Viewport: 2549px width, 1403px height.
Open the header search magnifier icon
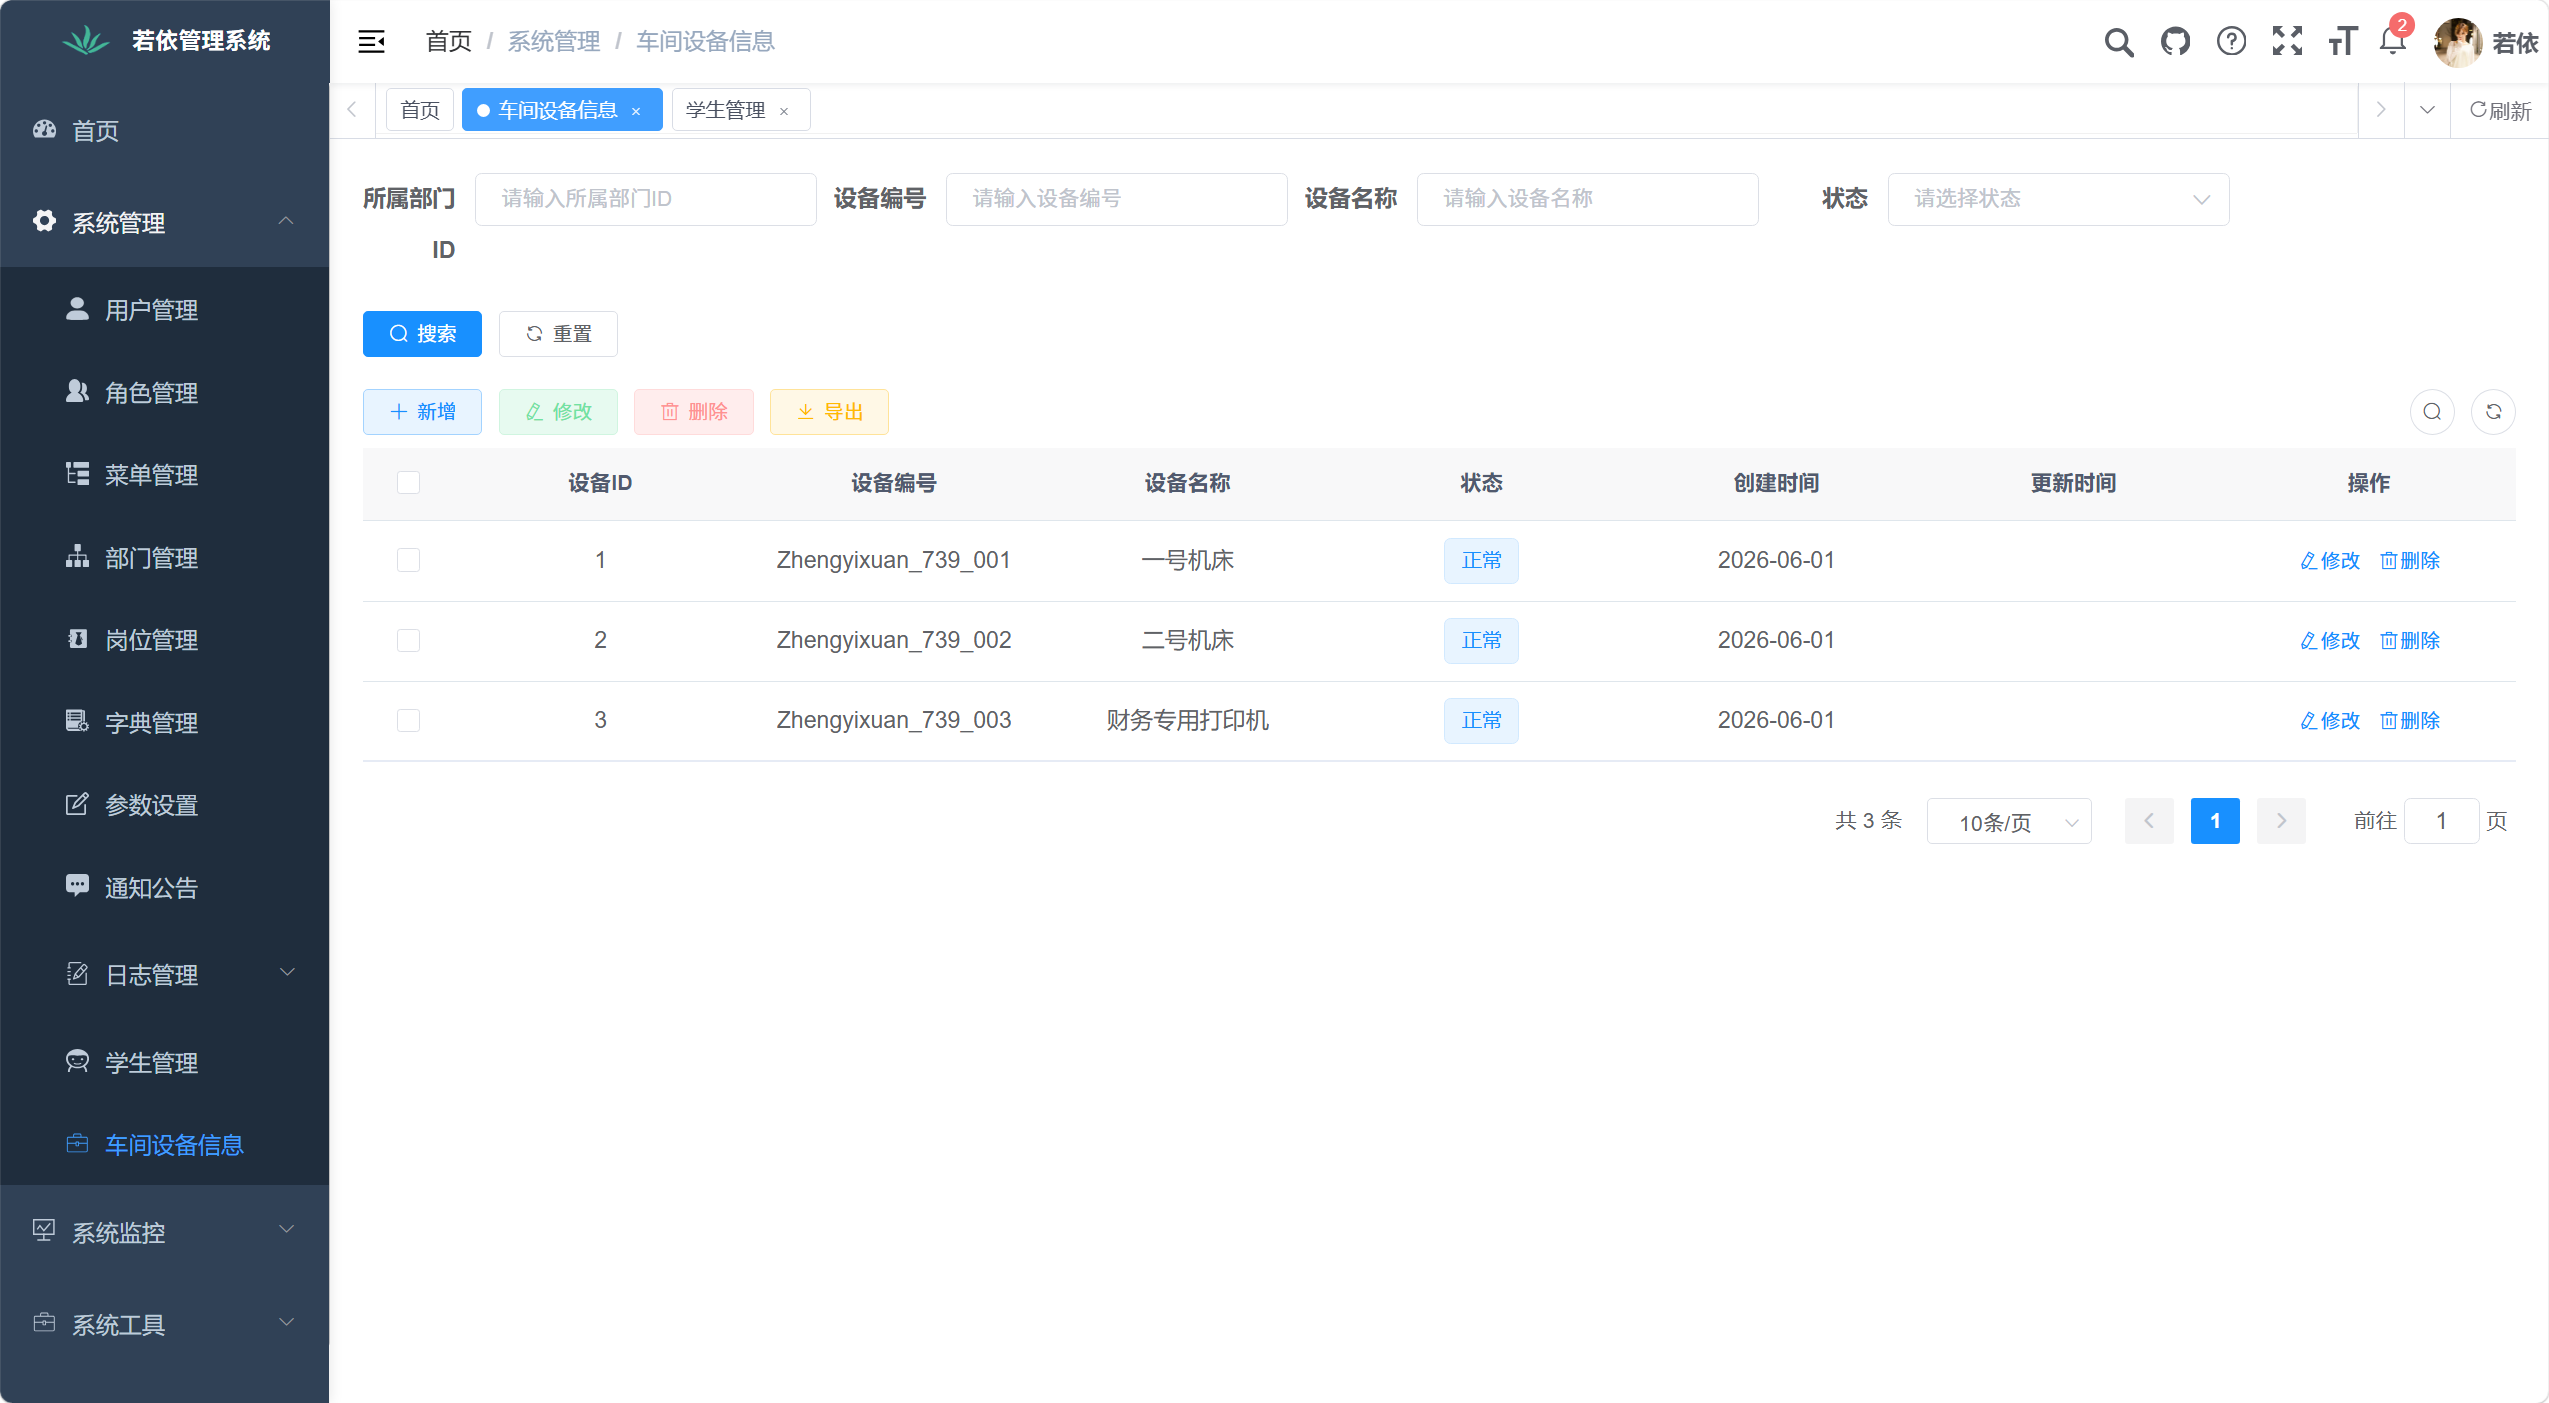(2118, 42)
